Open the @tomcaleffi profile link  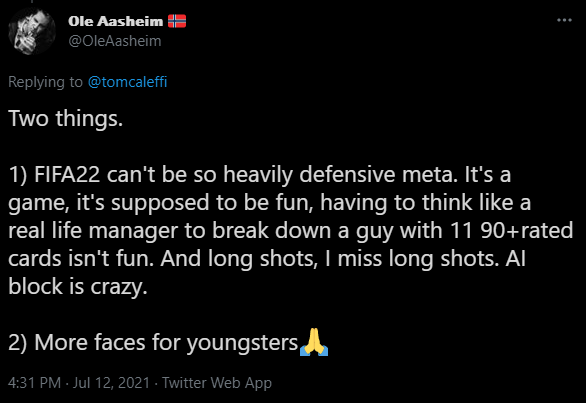pyautogui.click(x=127, y=82)
